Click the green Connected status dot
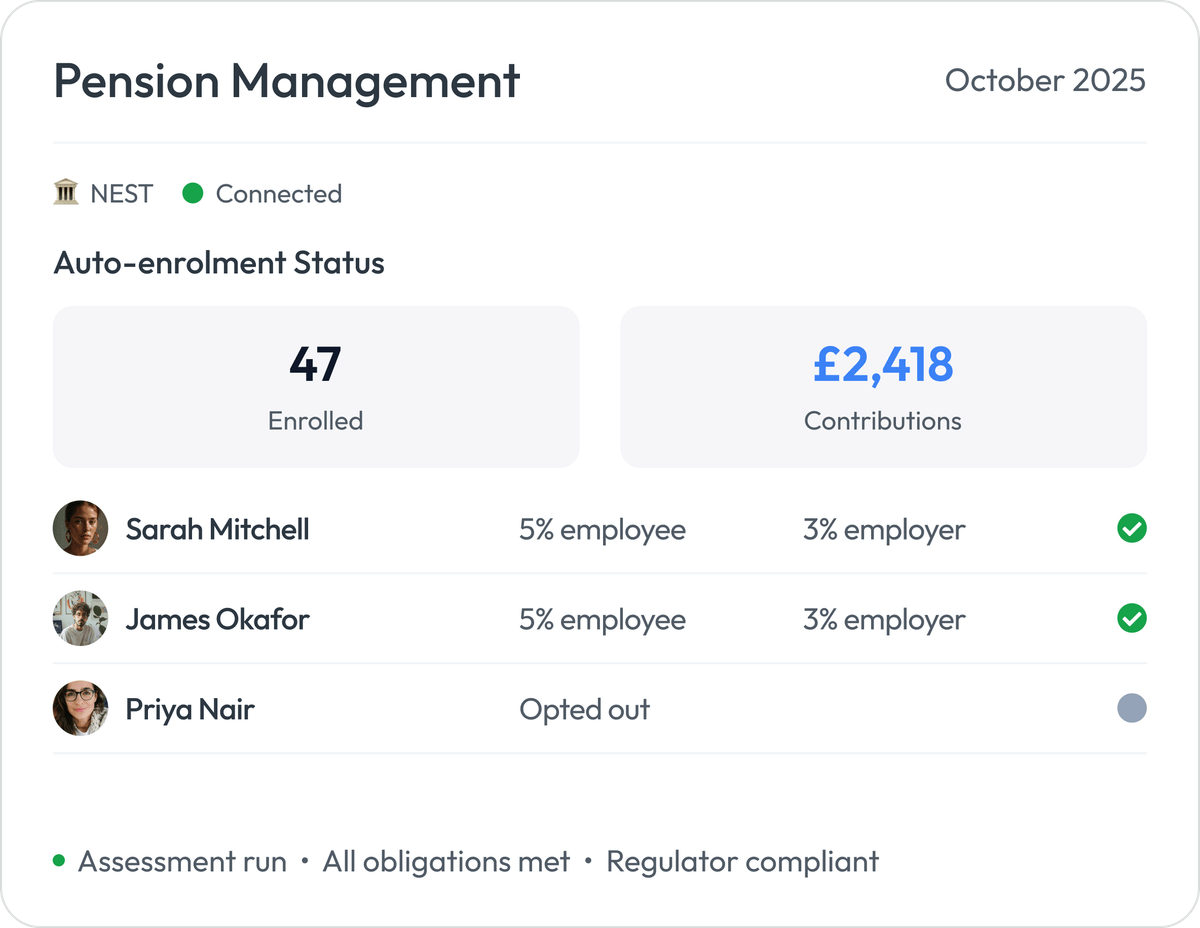The height and width of the screenshot is (928, 1200). pos(192,193)
